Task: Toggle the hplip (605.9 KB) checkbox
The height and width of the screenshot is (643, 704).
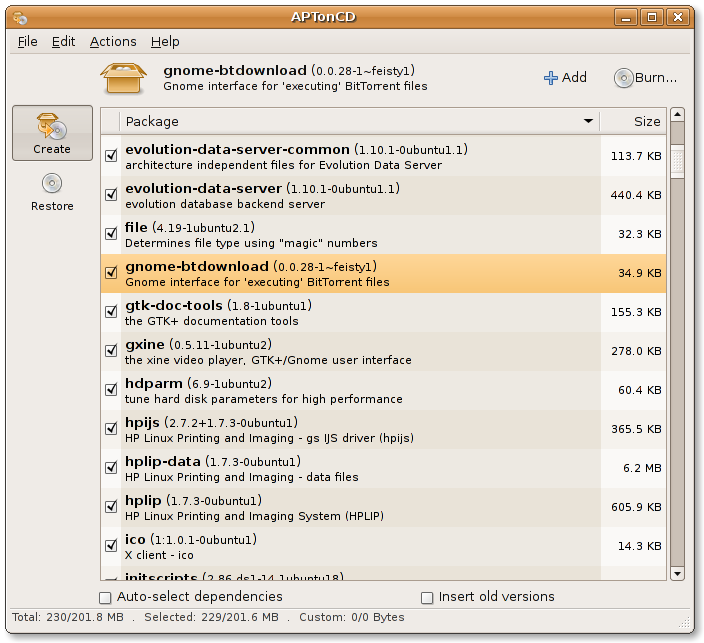Action: 111,507
